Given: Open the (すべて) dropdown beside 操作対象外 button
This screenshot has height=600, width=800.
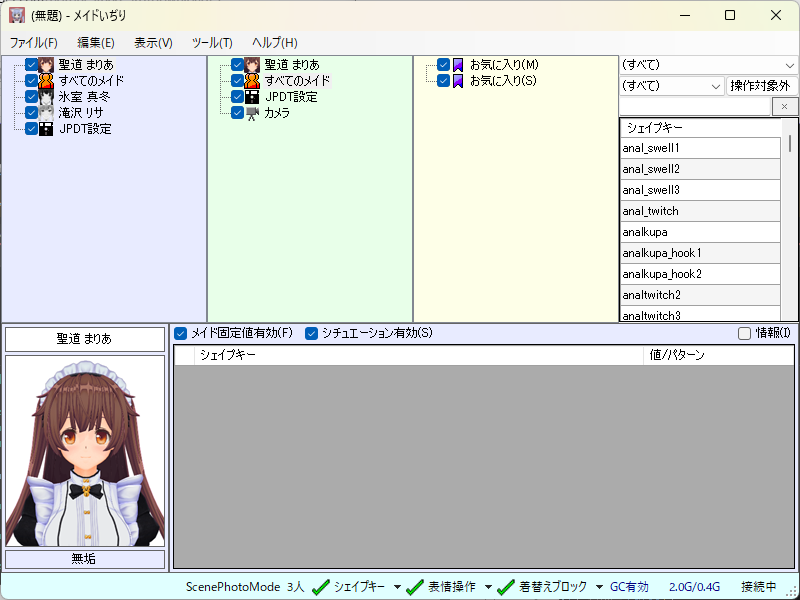Looking at the screenshot, I should click(671, 86).
